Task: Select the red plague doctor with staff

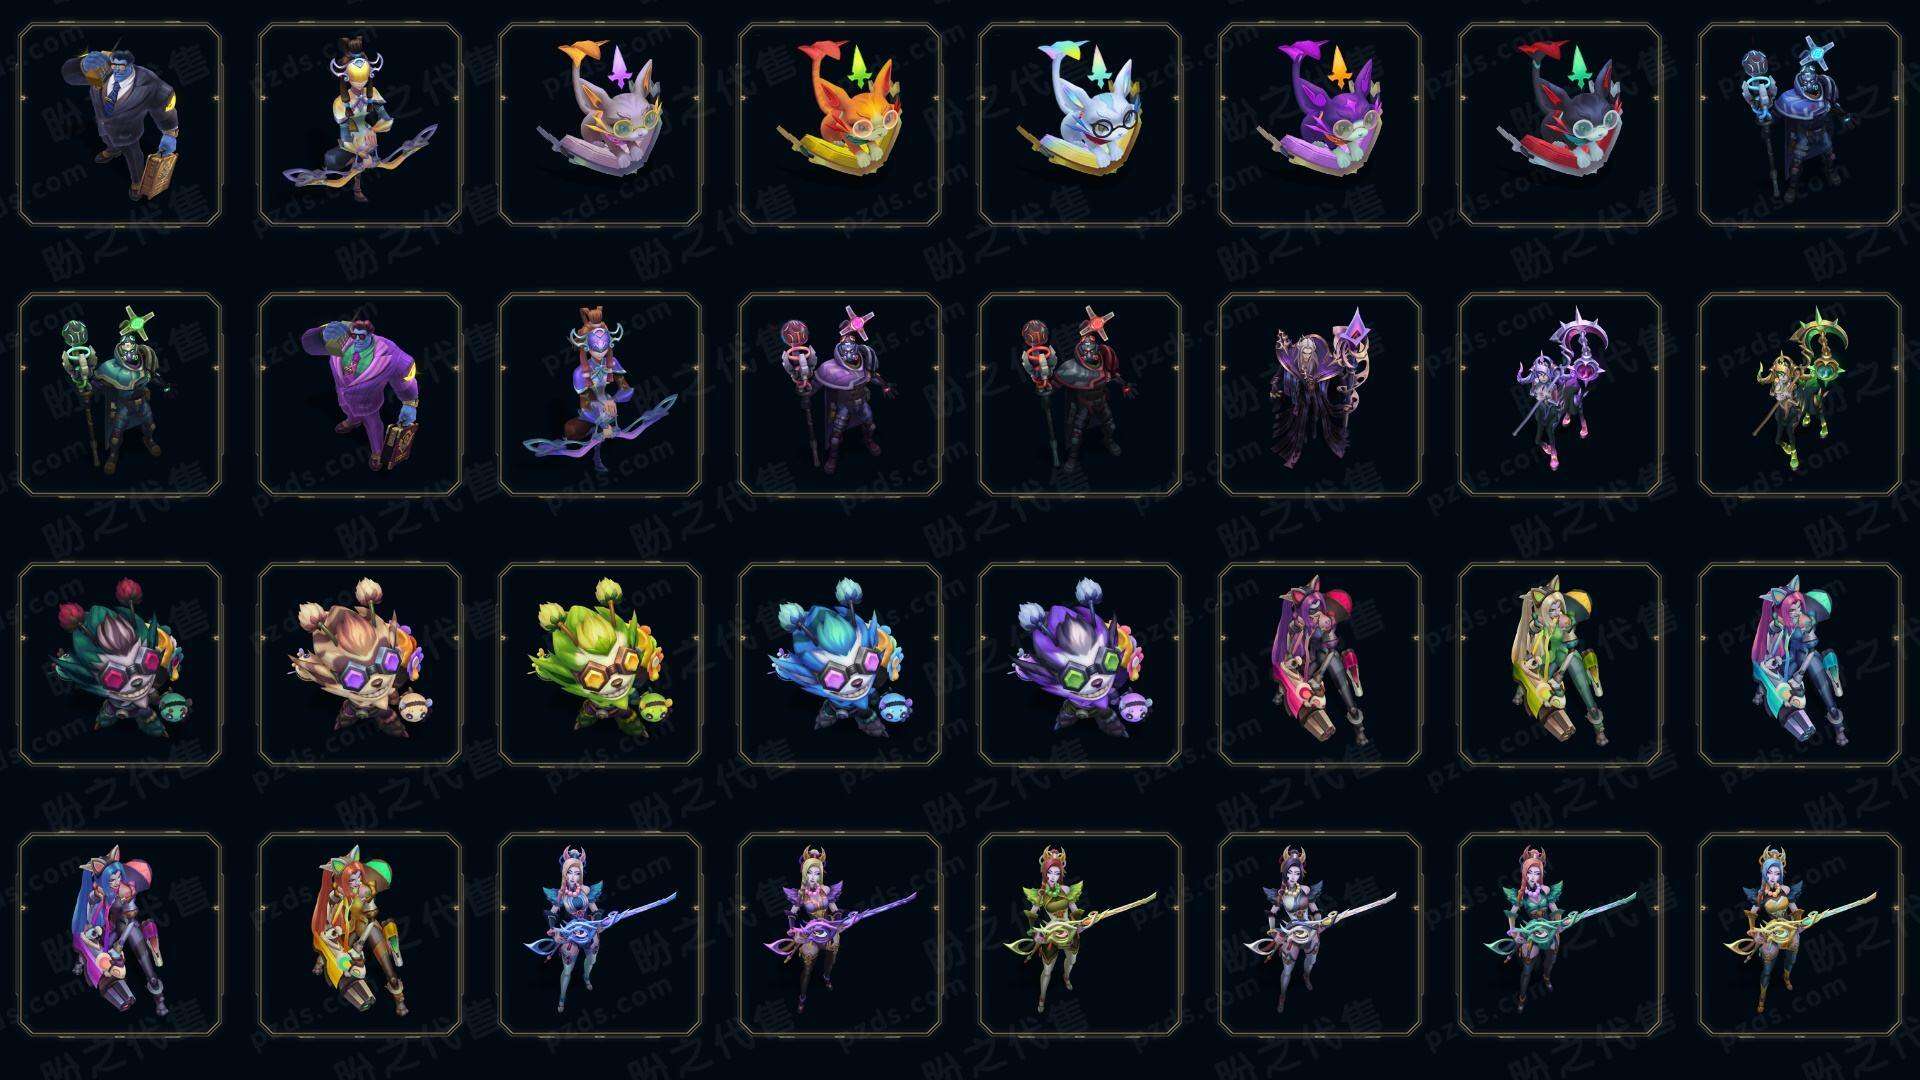Action: 1080,395
